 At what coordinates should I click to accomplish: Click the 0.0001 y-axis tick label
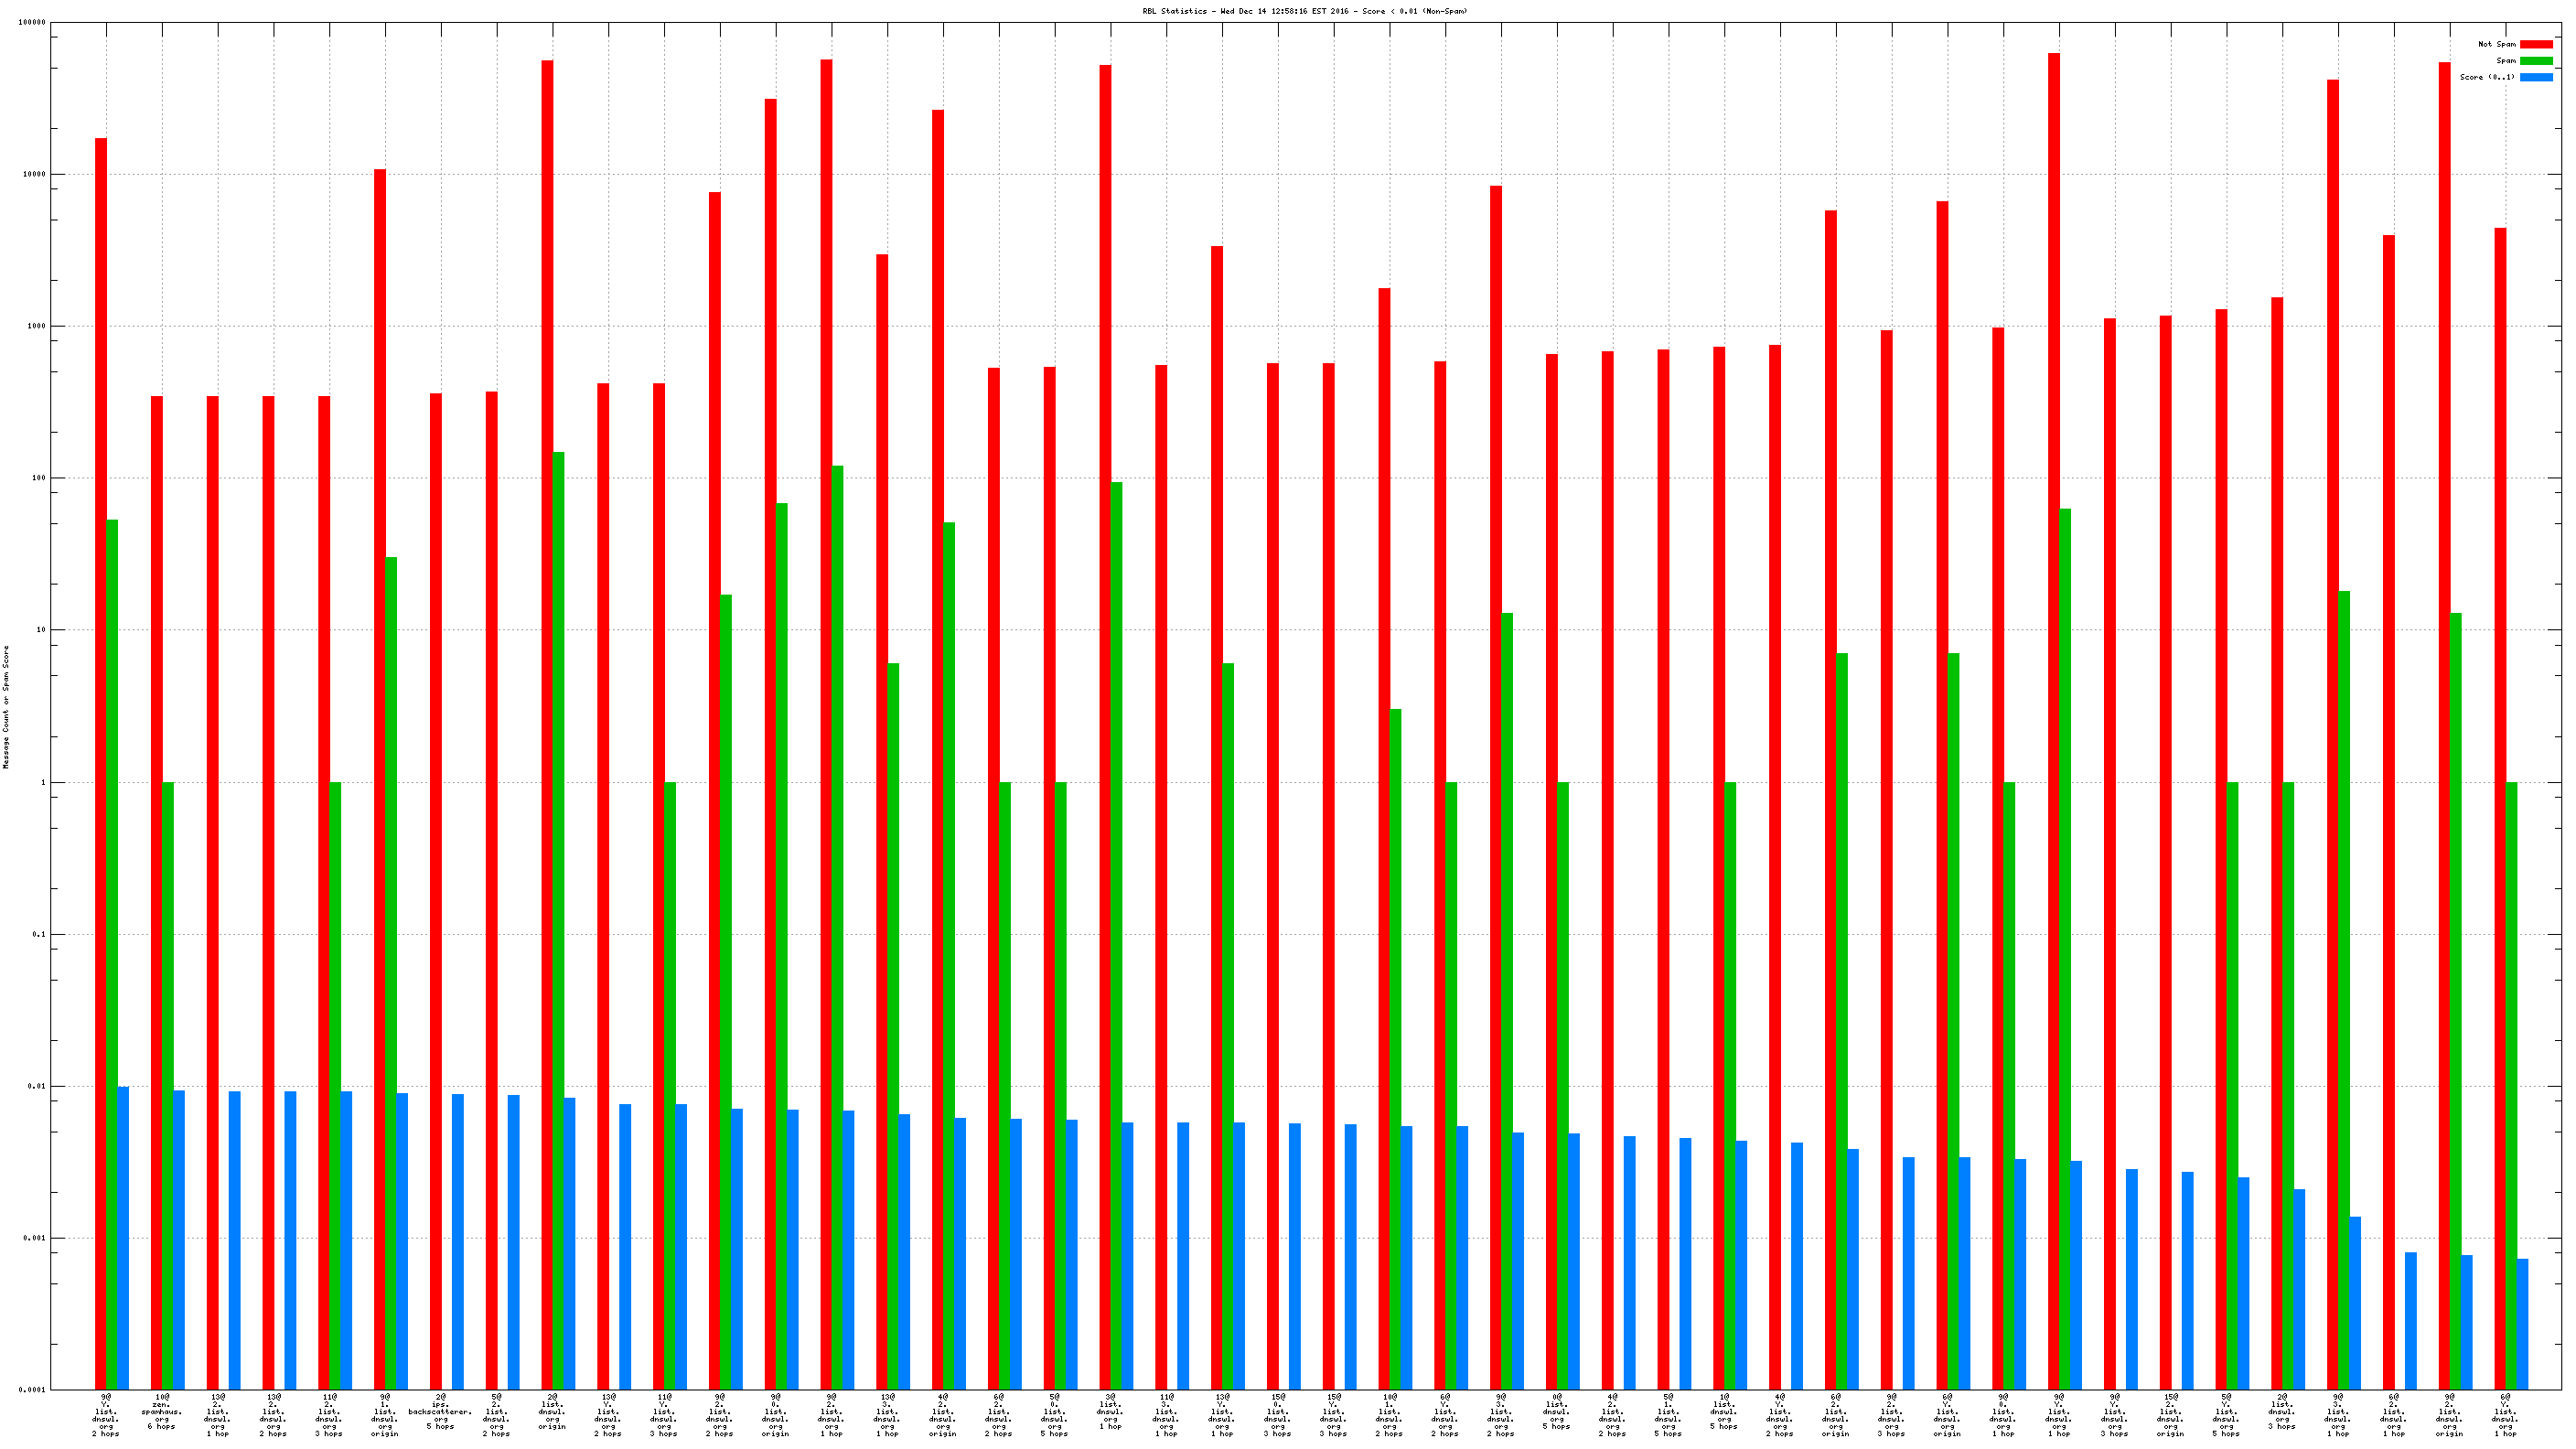click(32, 1390)
